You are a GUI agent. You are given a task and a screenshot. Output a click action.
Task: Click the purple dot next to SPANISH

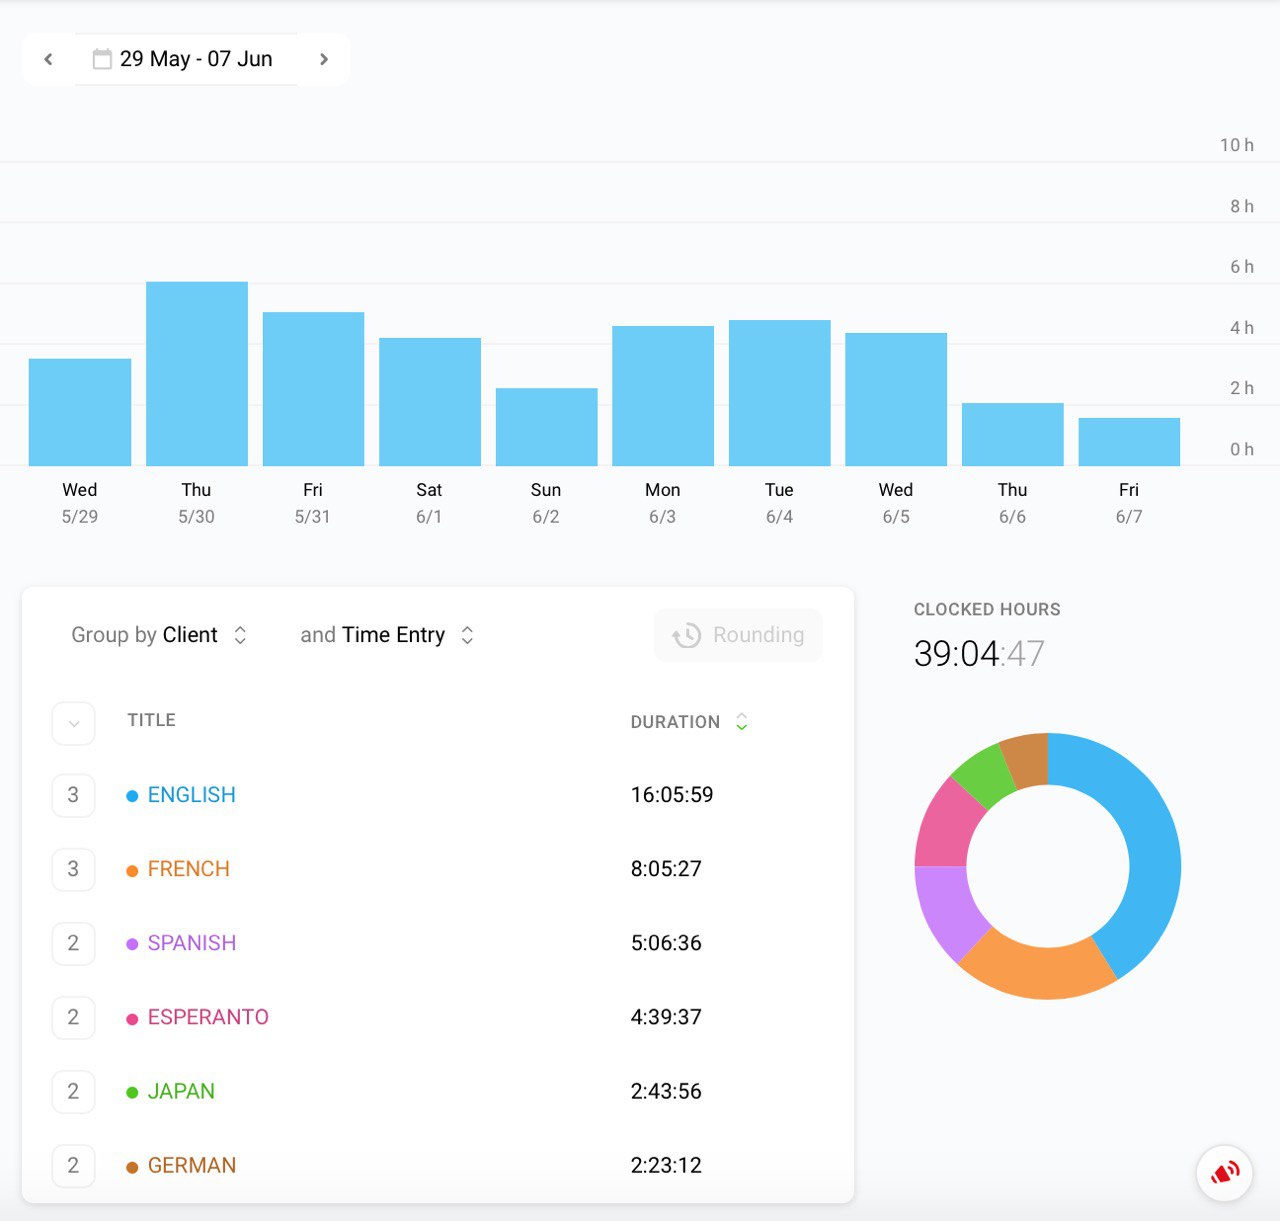[132, 944]
